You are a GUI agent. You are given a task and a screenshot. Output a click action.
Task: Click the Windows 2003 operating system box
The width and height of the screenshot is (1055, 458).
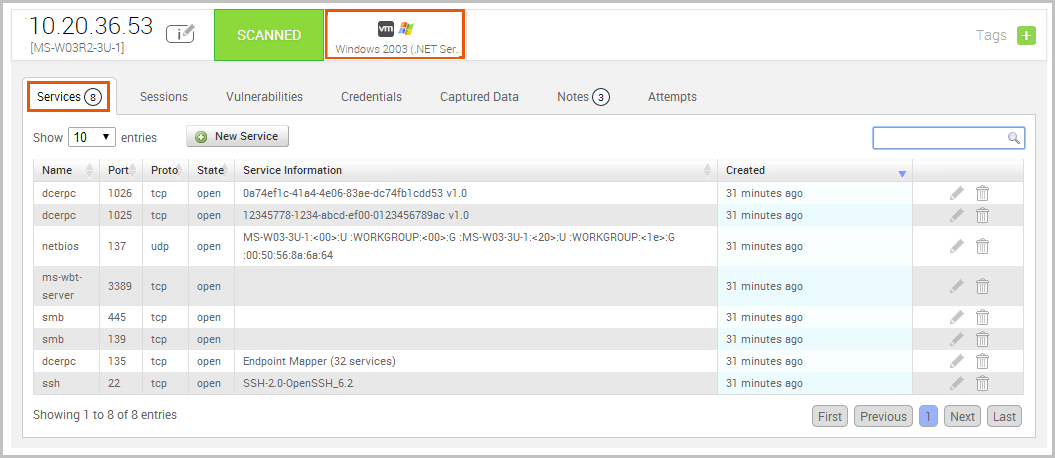click(394, 35)
